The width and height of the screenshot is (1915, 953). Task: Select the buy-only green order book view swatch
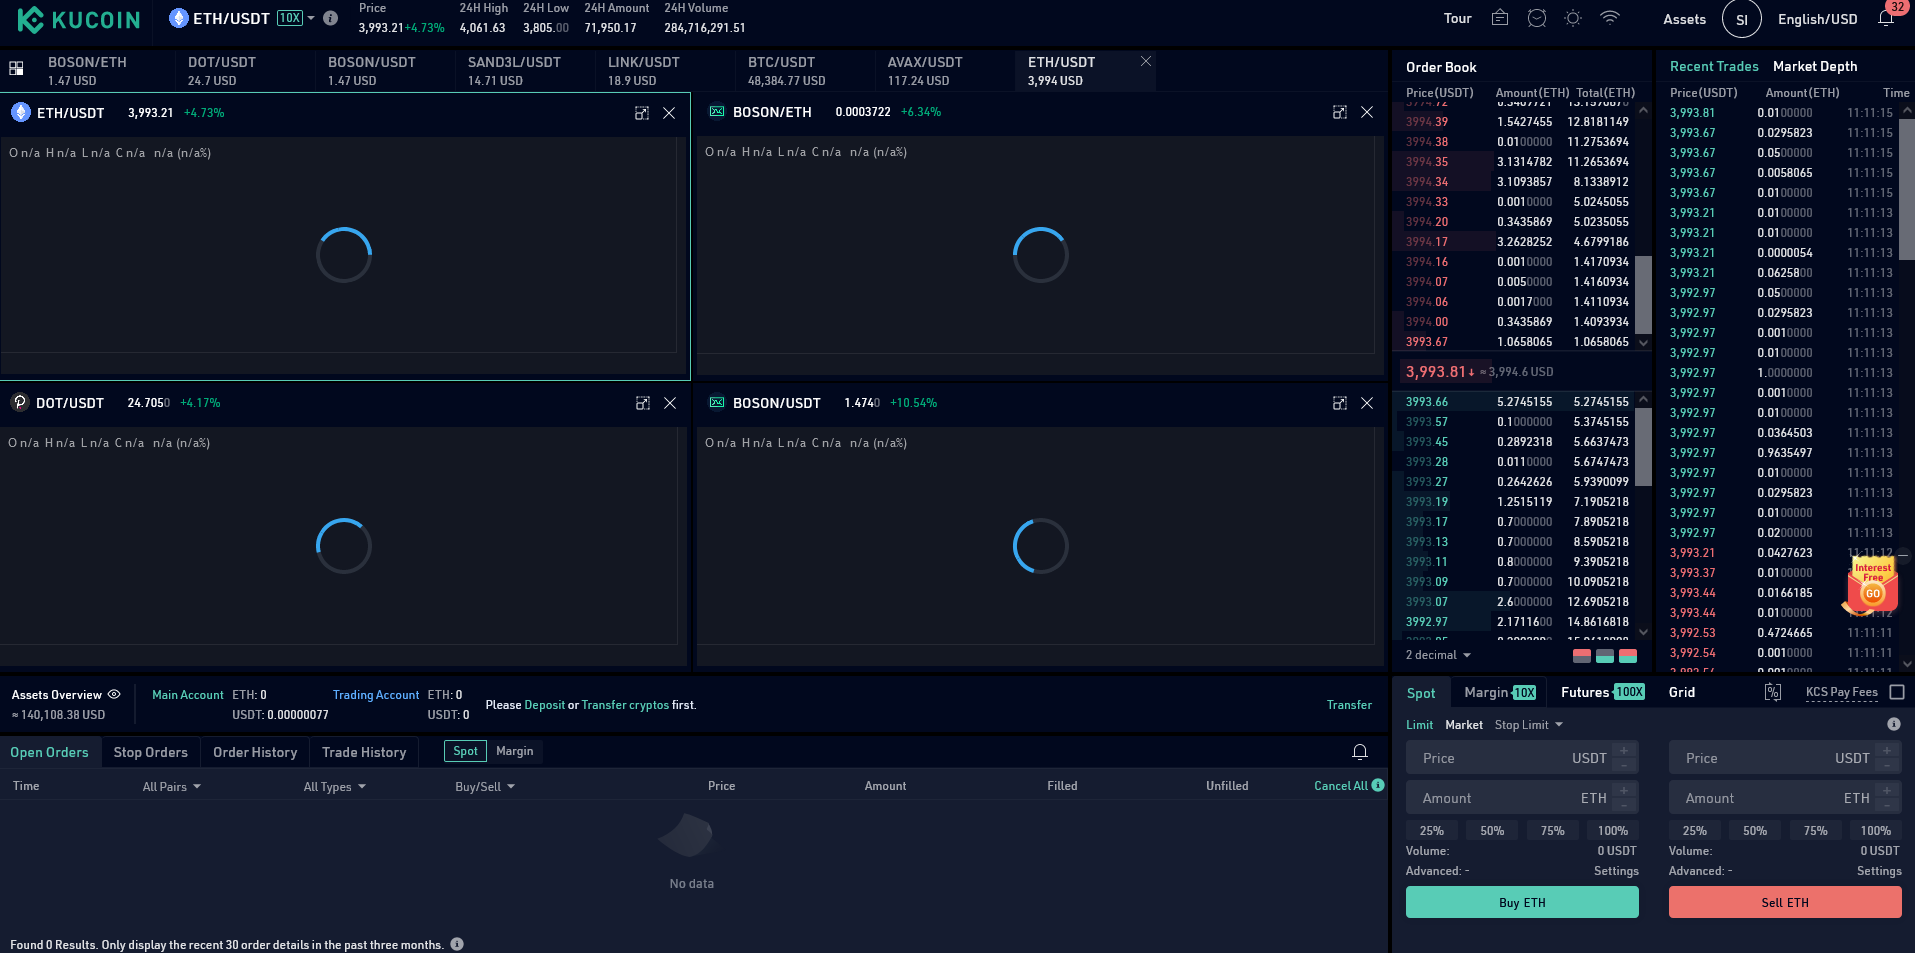pyautogui.click(x=1604, y=656)
